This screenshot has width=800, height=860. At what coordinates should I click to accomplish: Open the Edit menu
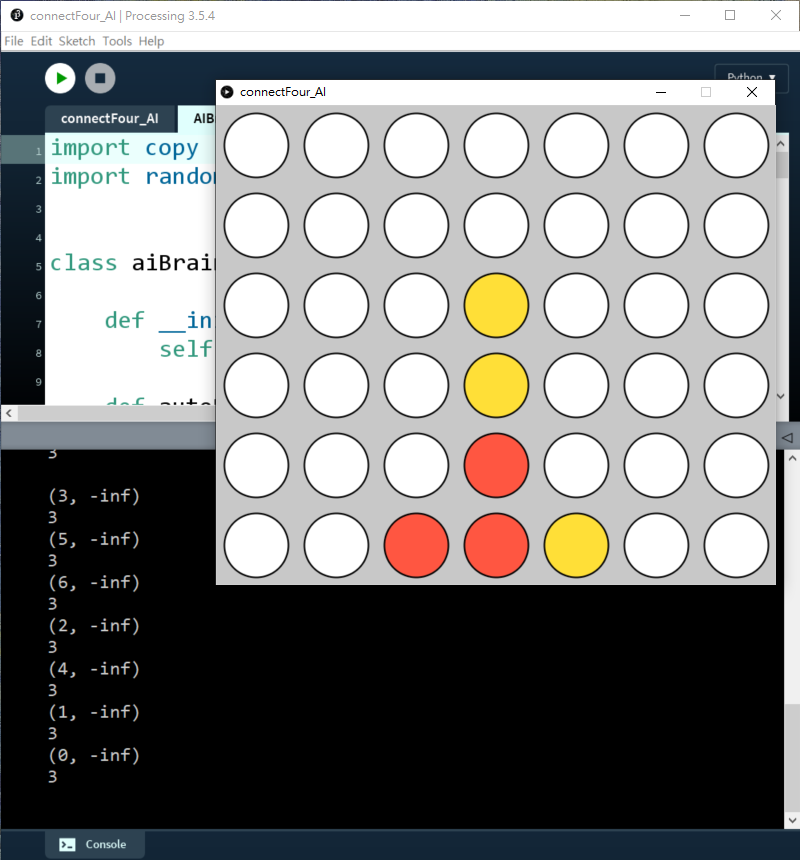coord(41,41)
